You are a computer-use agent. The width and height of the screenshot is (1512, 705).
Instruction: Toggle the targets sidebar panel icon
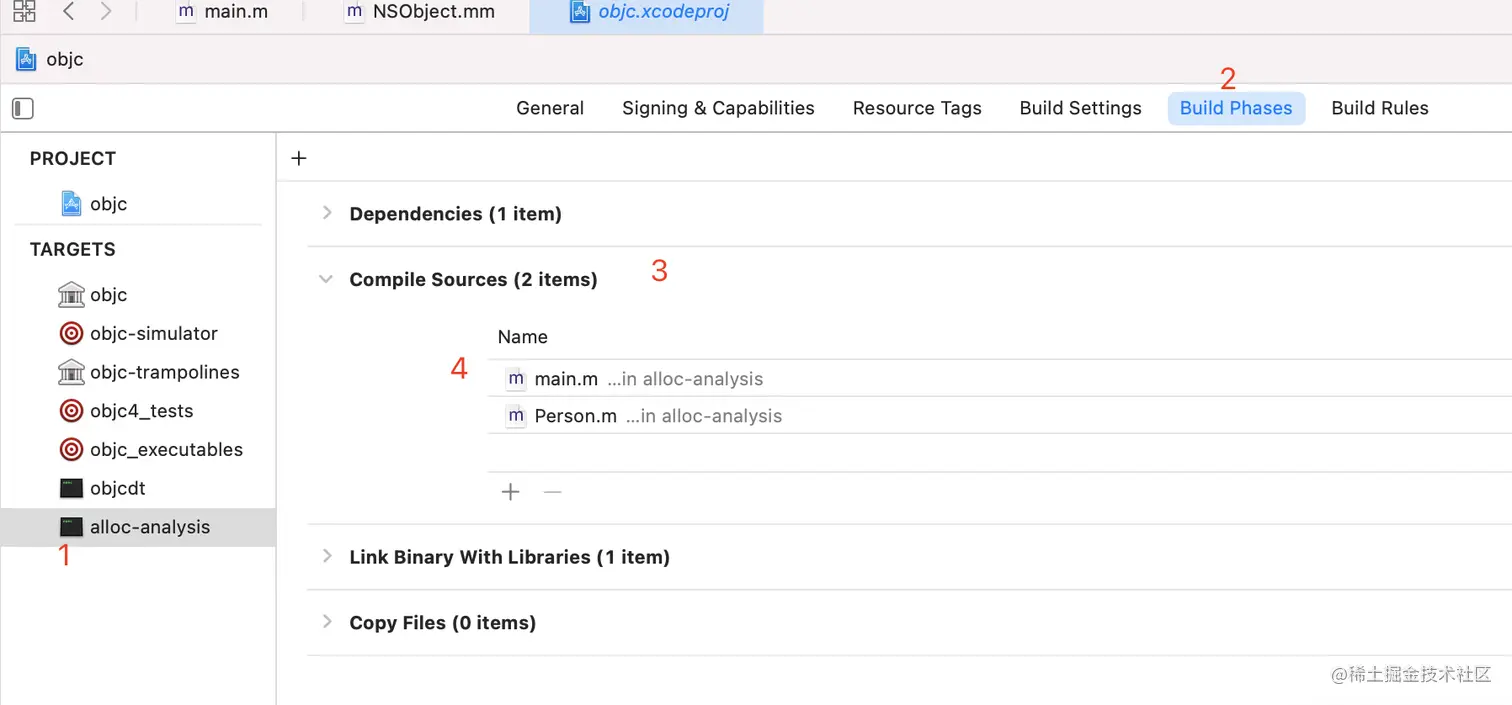[23, 108]
